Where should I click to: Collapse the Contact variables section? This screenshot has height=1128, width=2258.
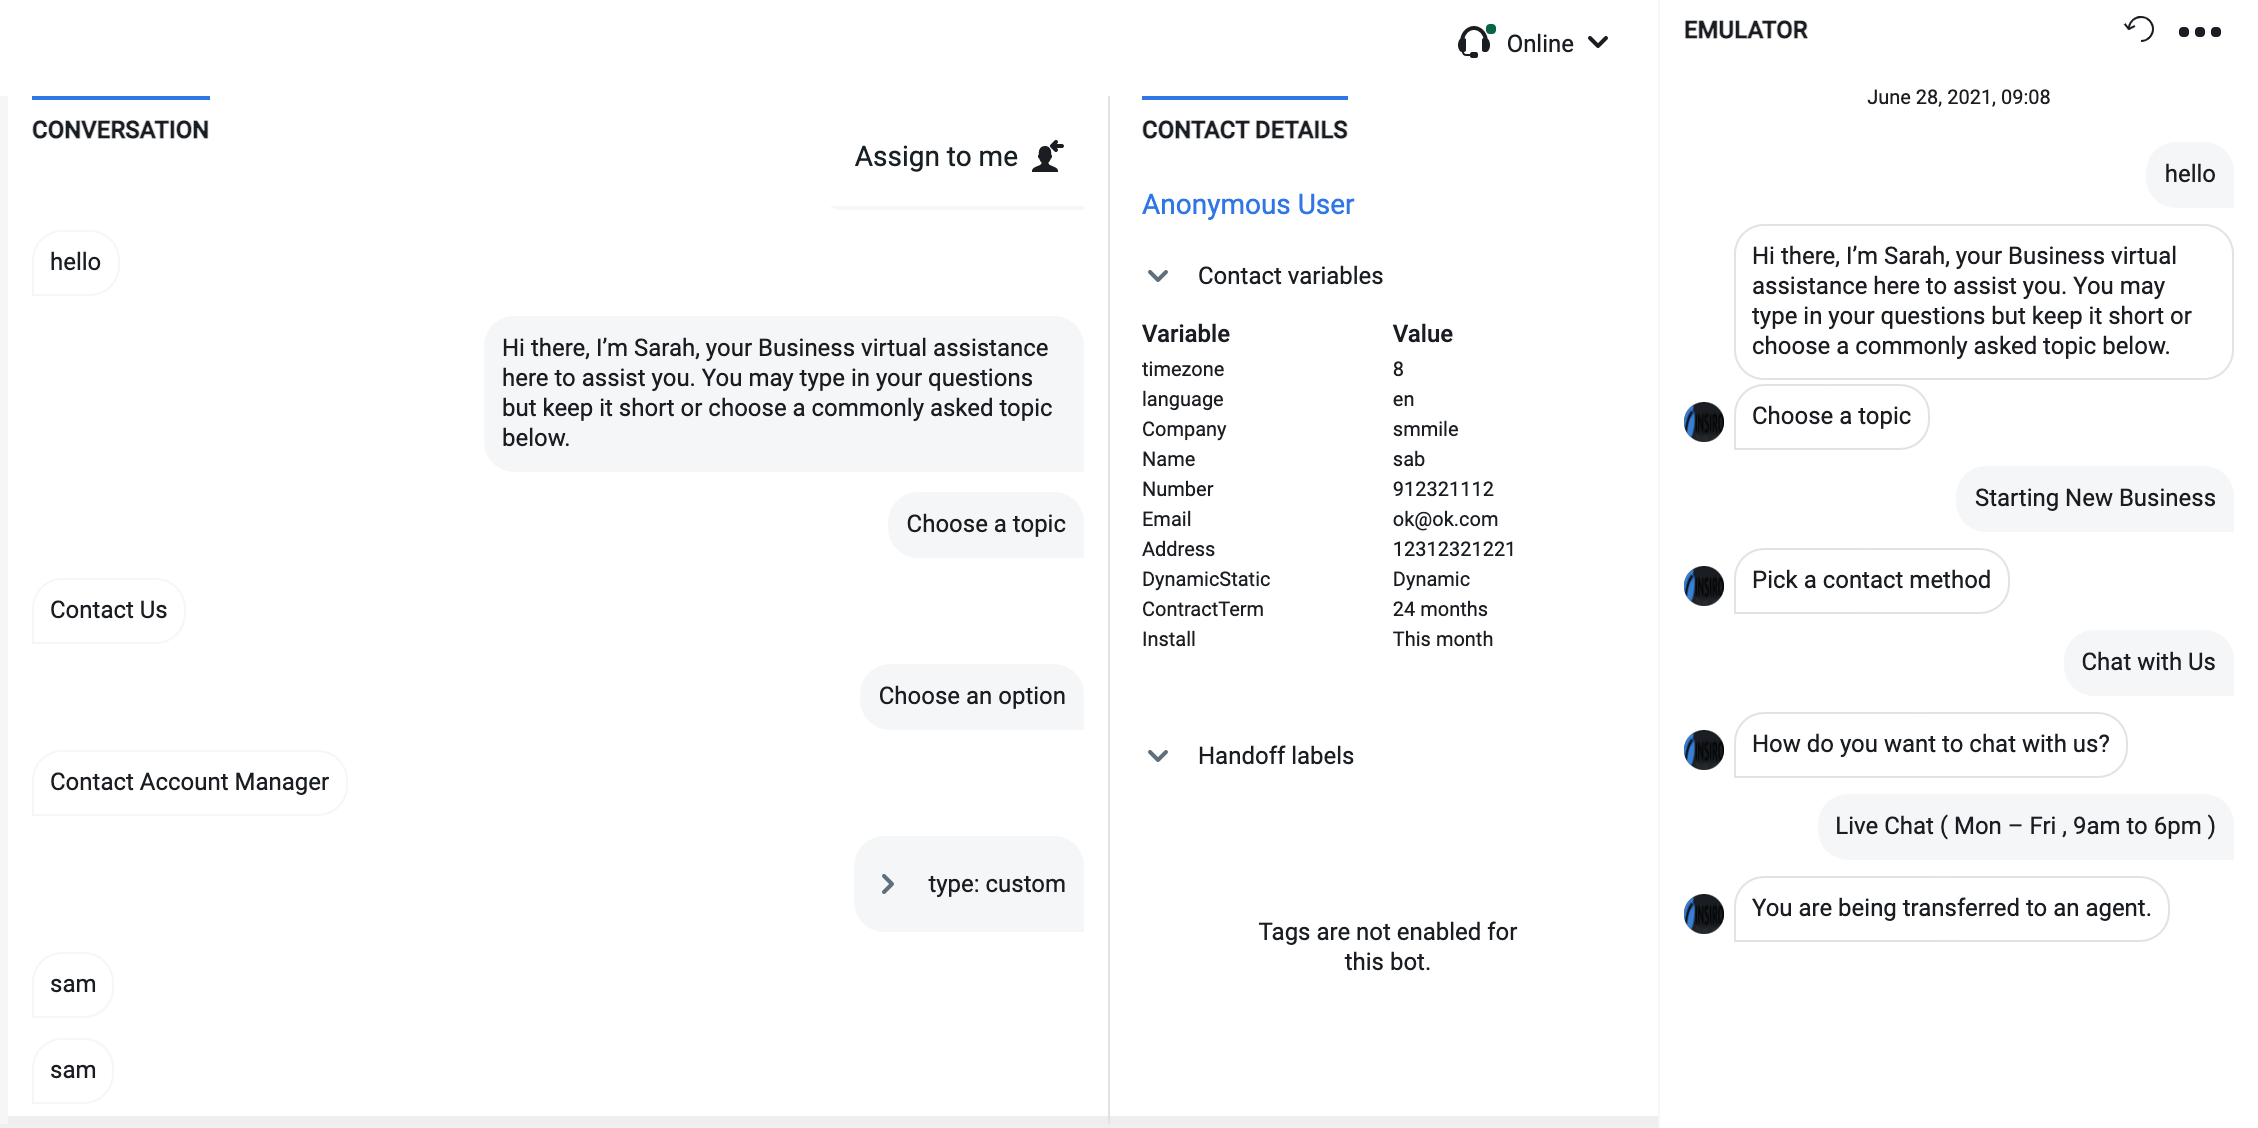coord(1158,276)
